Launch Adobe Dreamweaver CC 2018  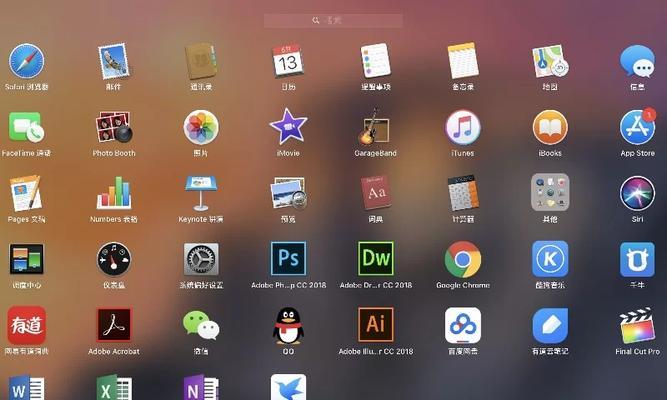(375, 258)
